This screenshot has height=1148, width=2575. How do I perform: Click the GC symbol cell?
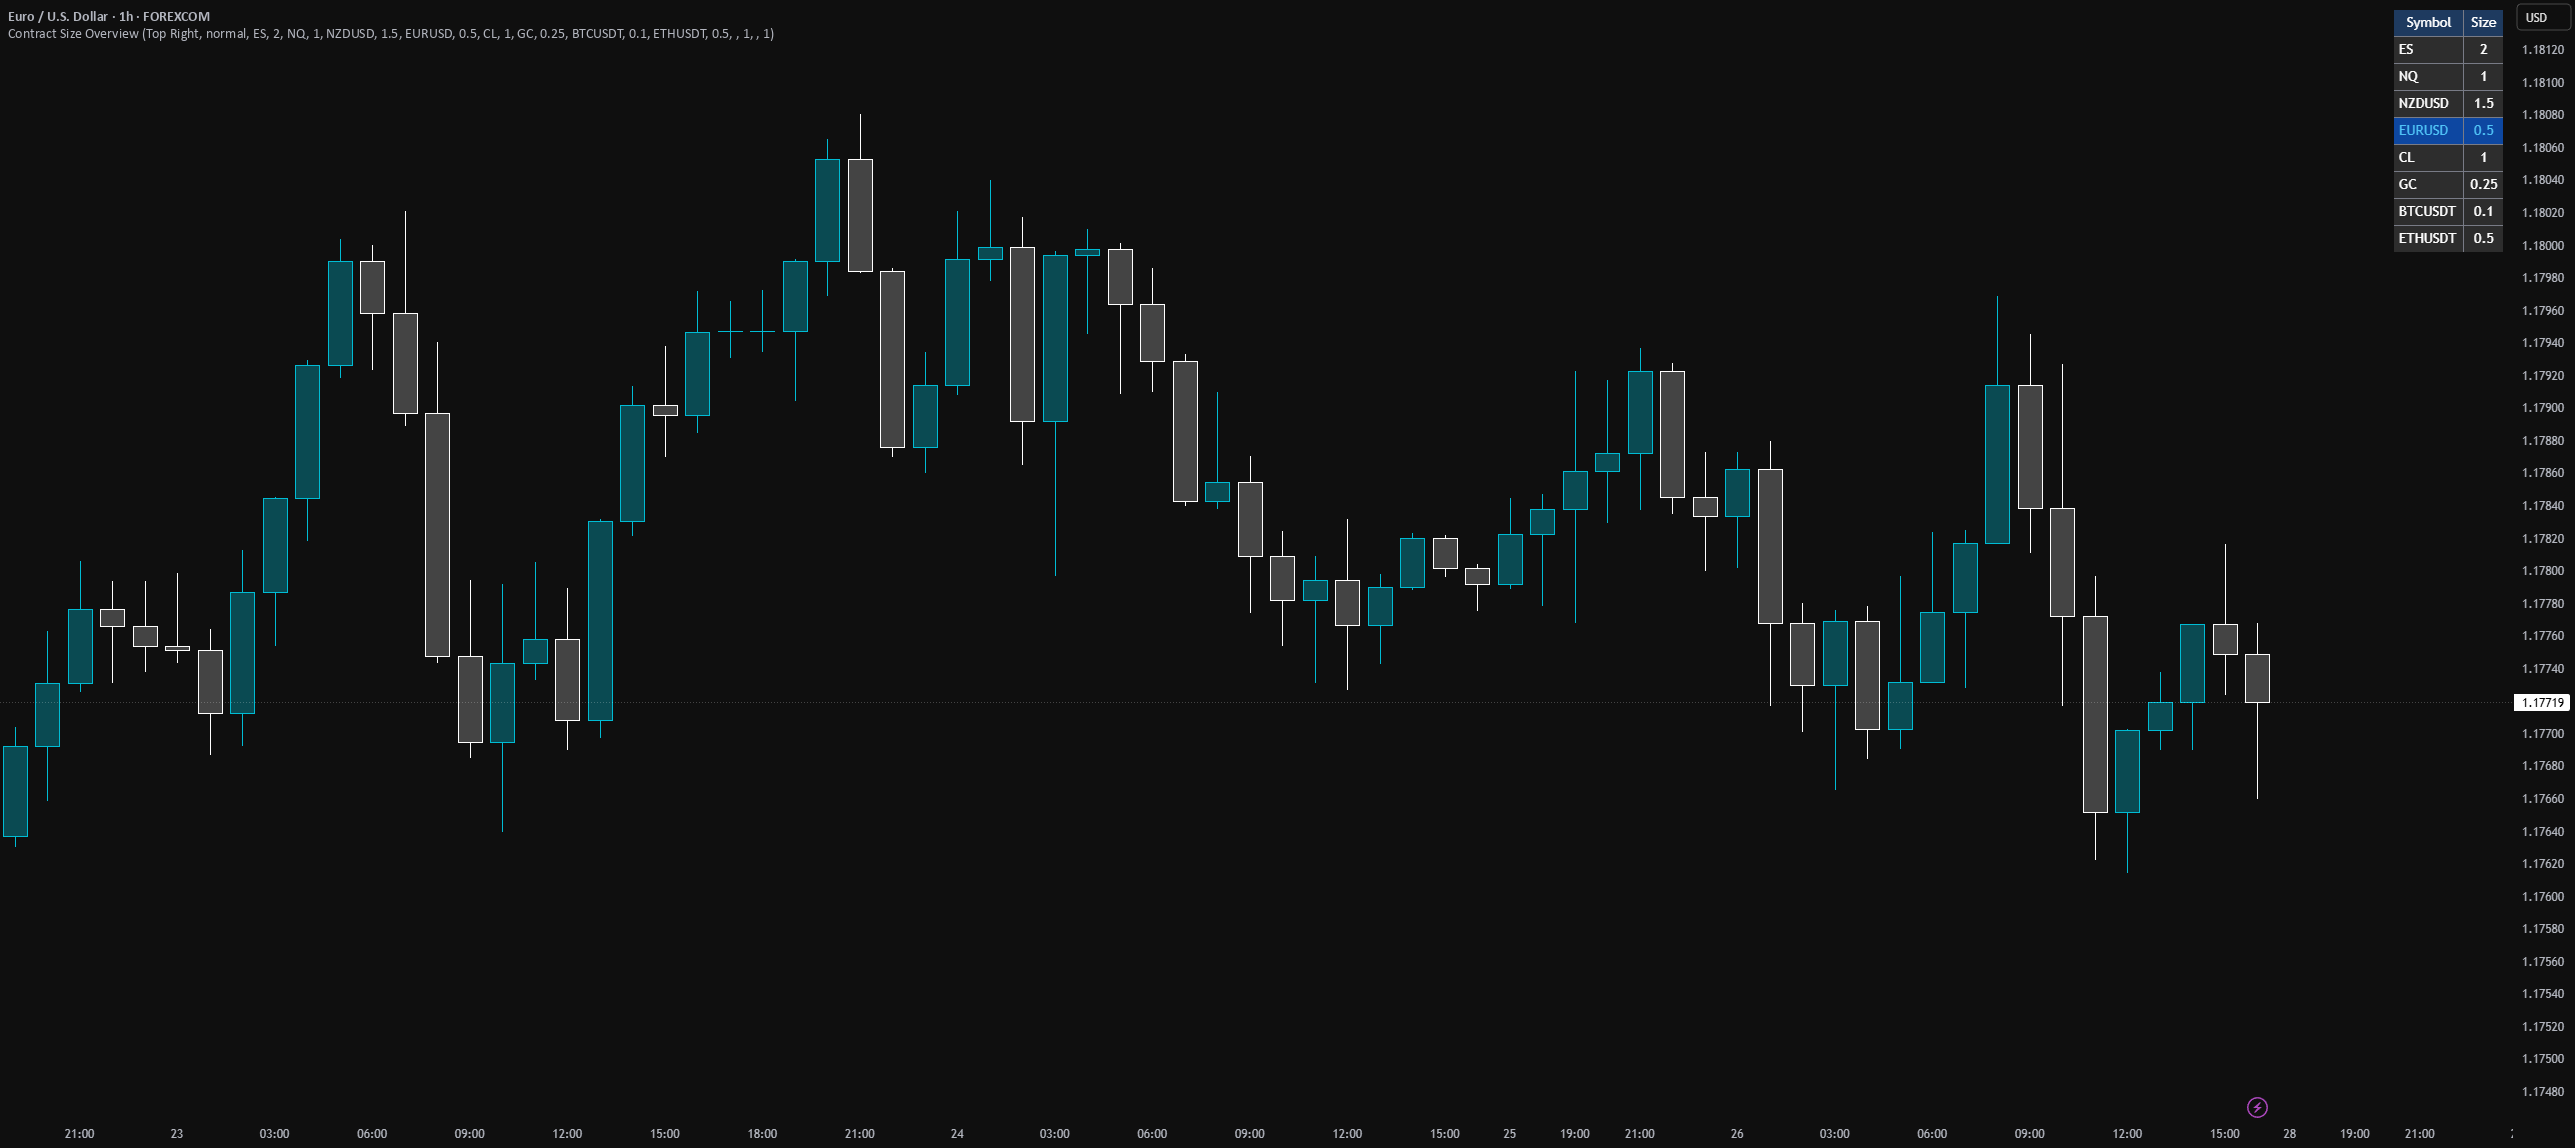[x=2427, y=184]
